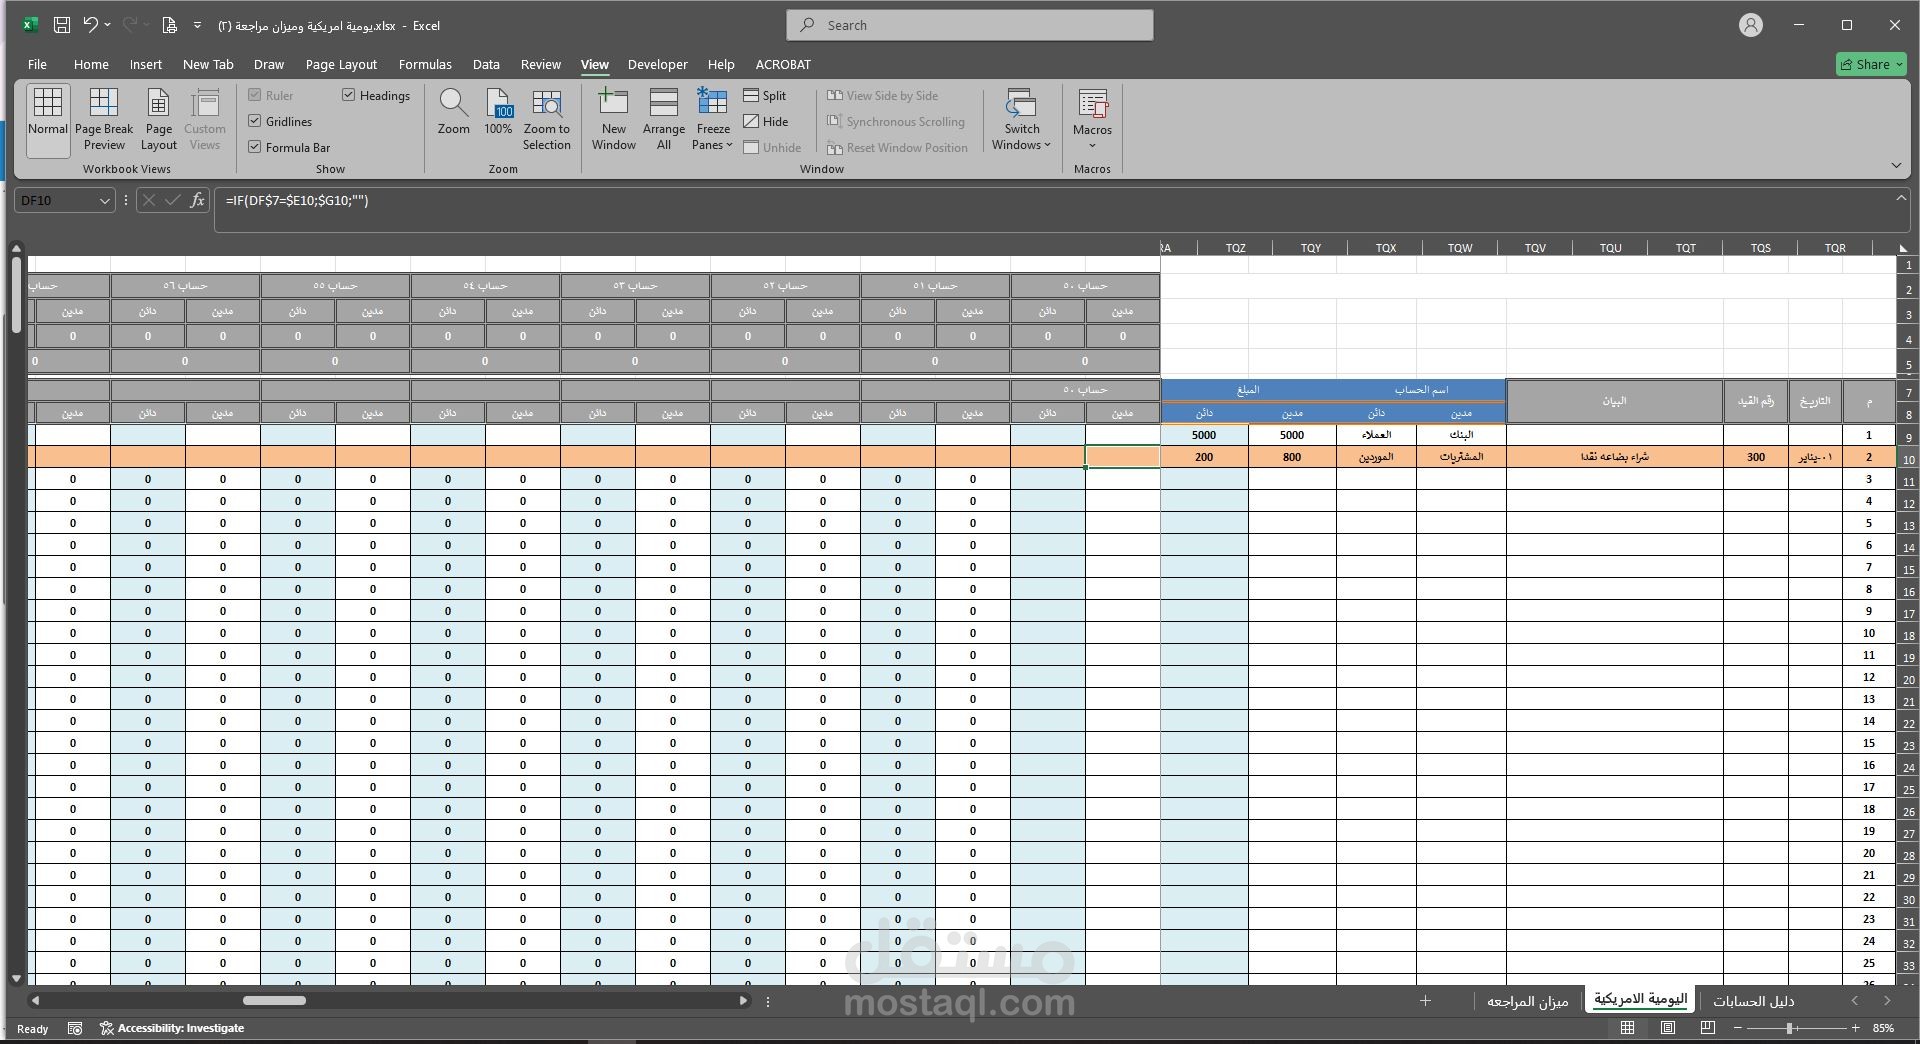1920x1044 pixels.
Task: Click the Undo arrow icon
Action: point(91,25)
